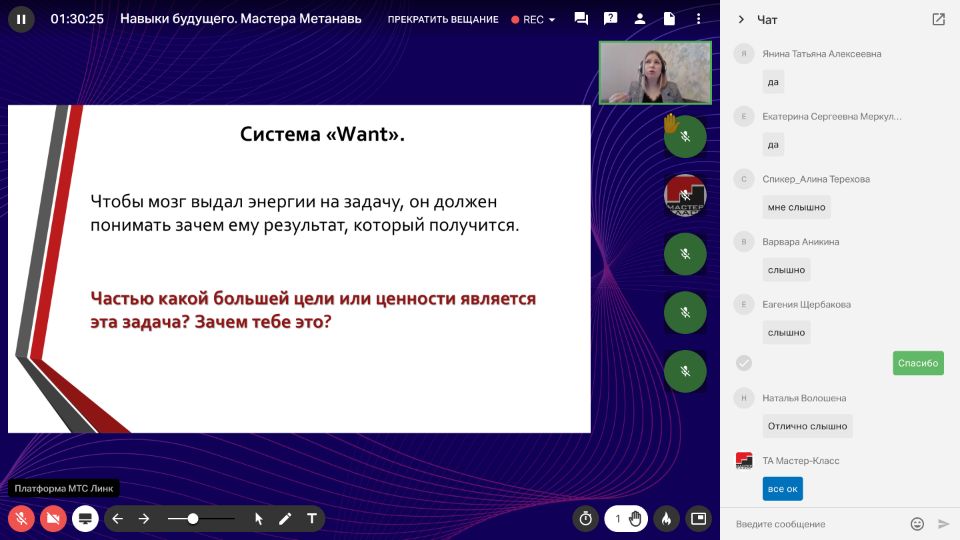This screenshot has height=540, width=960.
Task: Open the questions icon in top bar
Action: (610, 19)
